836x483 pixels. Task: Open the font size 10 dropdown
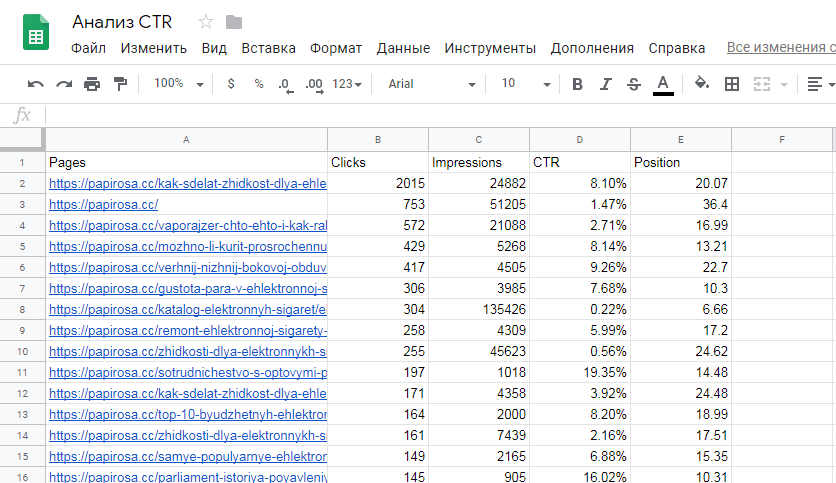[x=525, y=84]
